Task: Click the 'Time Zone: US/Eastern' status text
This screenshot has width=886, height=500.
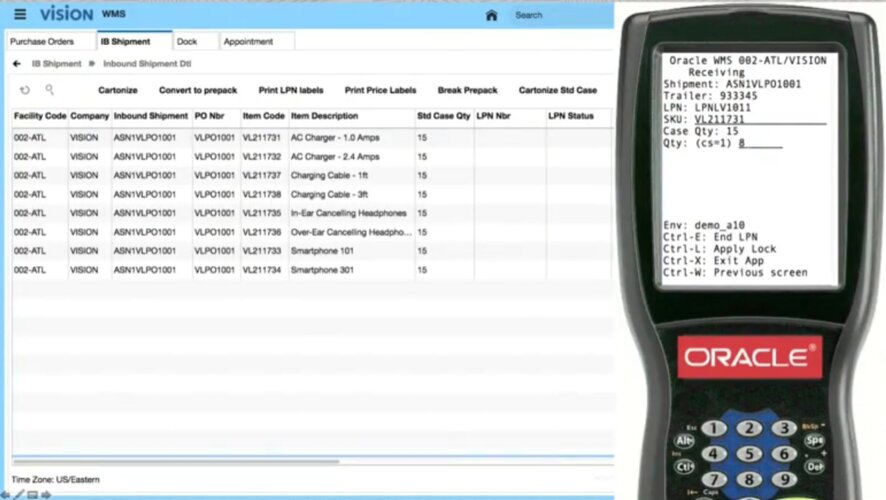Action: coord(55,480)
